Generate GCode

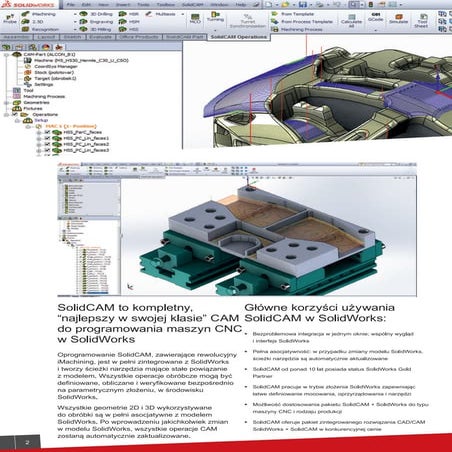coord(376,17)
